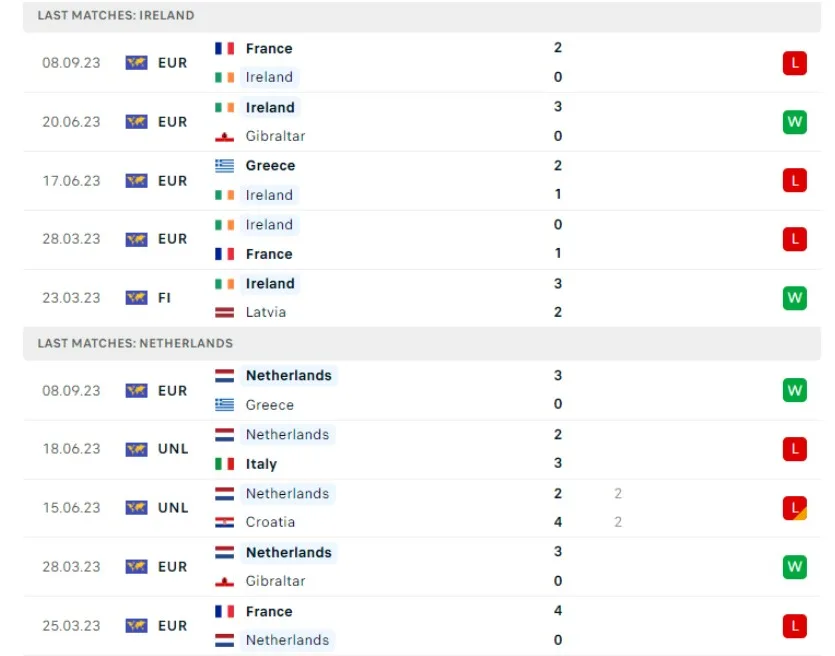The image size is (835, 656).
Task: Open the Last Matches: Netherlands section header
Action: [x=422, y=343]
